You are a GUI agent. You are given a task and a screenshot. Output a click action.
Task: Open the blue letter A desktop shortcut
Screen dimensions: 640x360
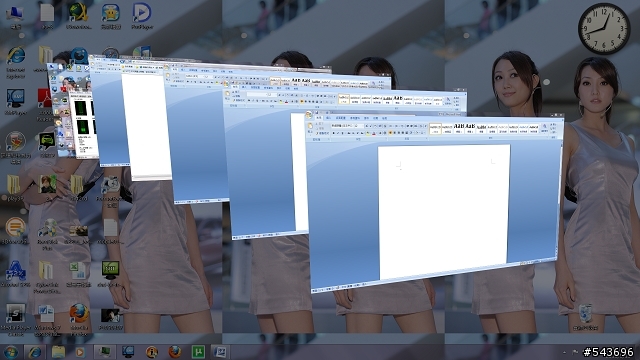pos(16,273)
